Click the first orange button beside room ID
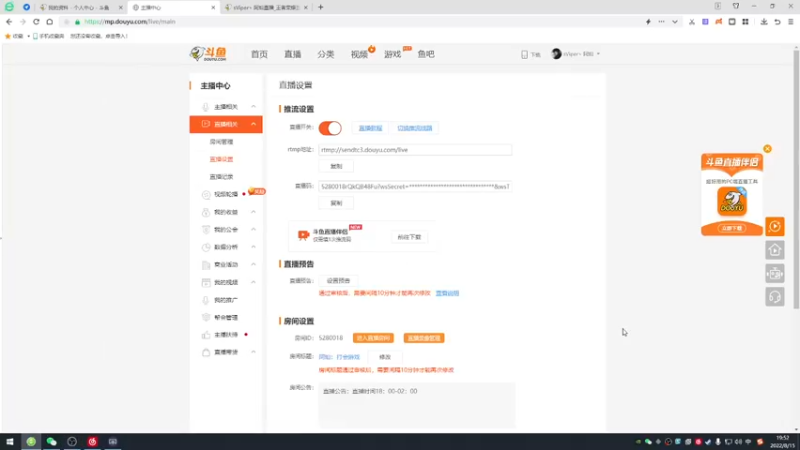This screenshot has height=450, width=800. coord(373,338)
